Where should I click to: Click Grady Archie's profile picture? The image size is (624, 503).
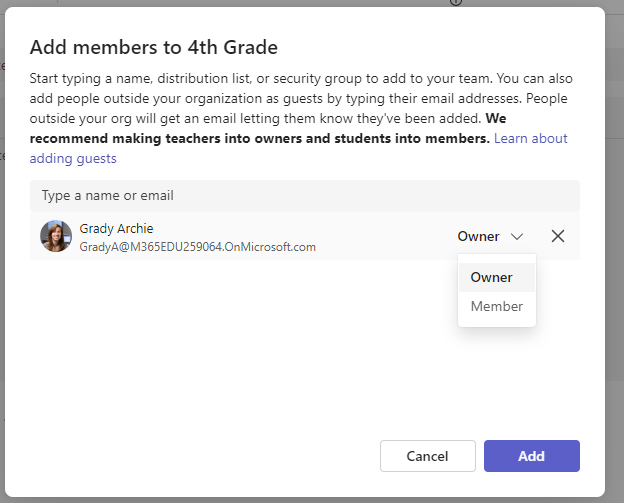pyautogui.click(x=56, y=237)
